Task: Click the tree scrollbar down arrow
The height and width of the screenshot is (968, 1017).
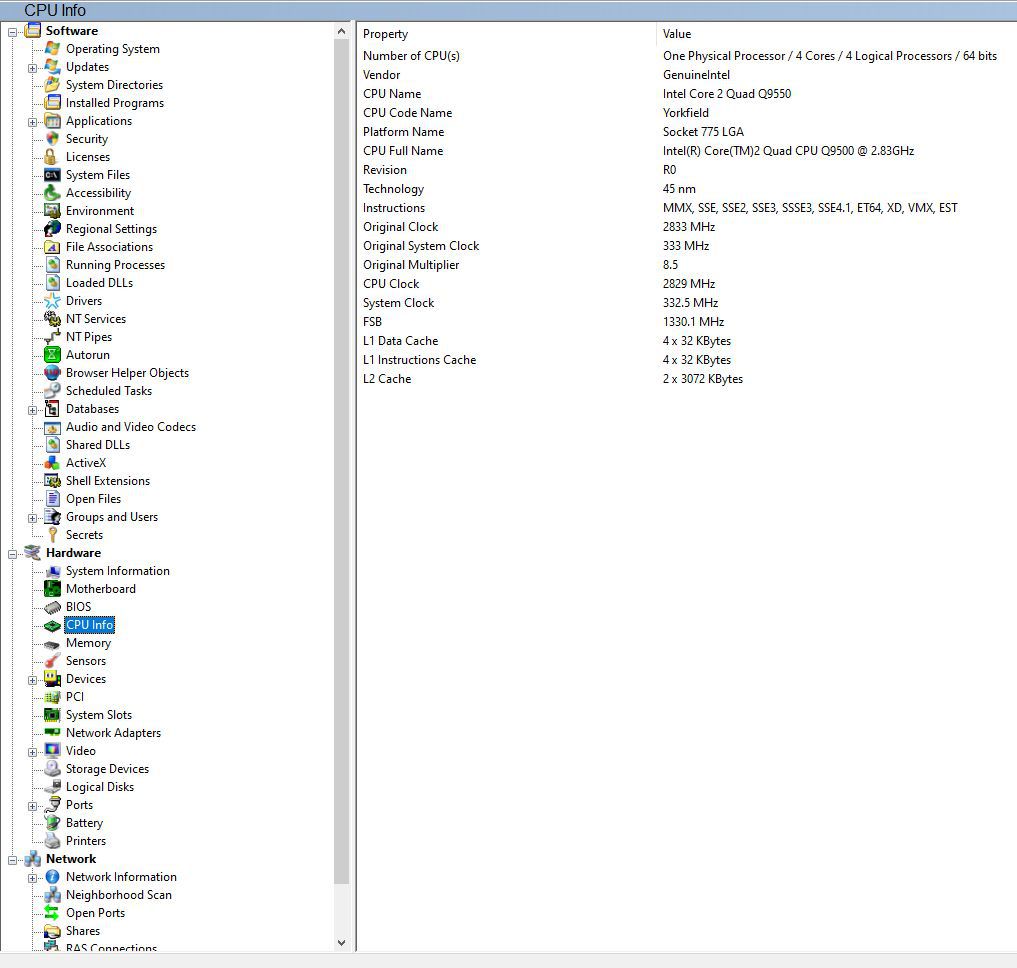Action: tap(342, 943)
